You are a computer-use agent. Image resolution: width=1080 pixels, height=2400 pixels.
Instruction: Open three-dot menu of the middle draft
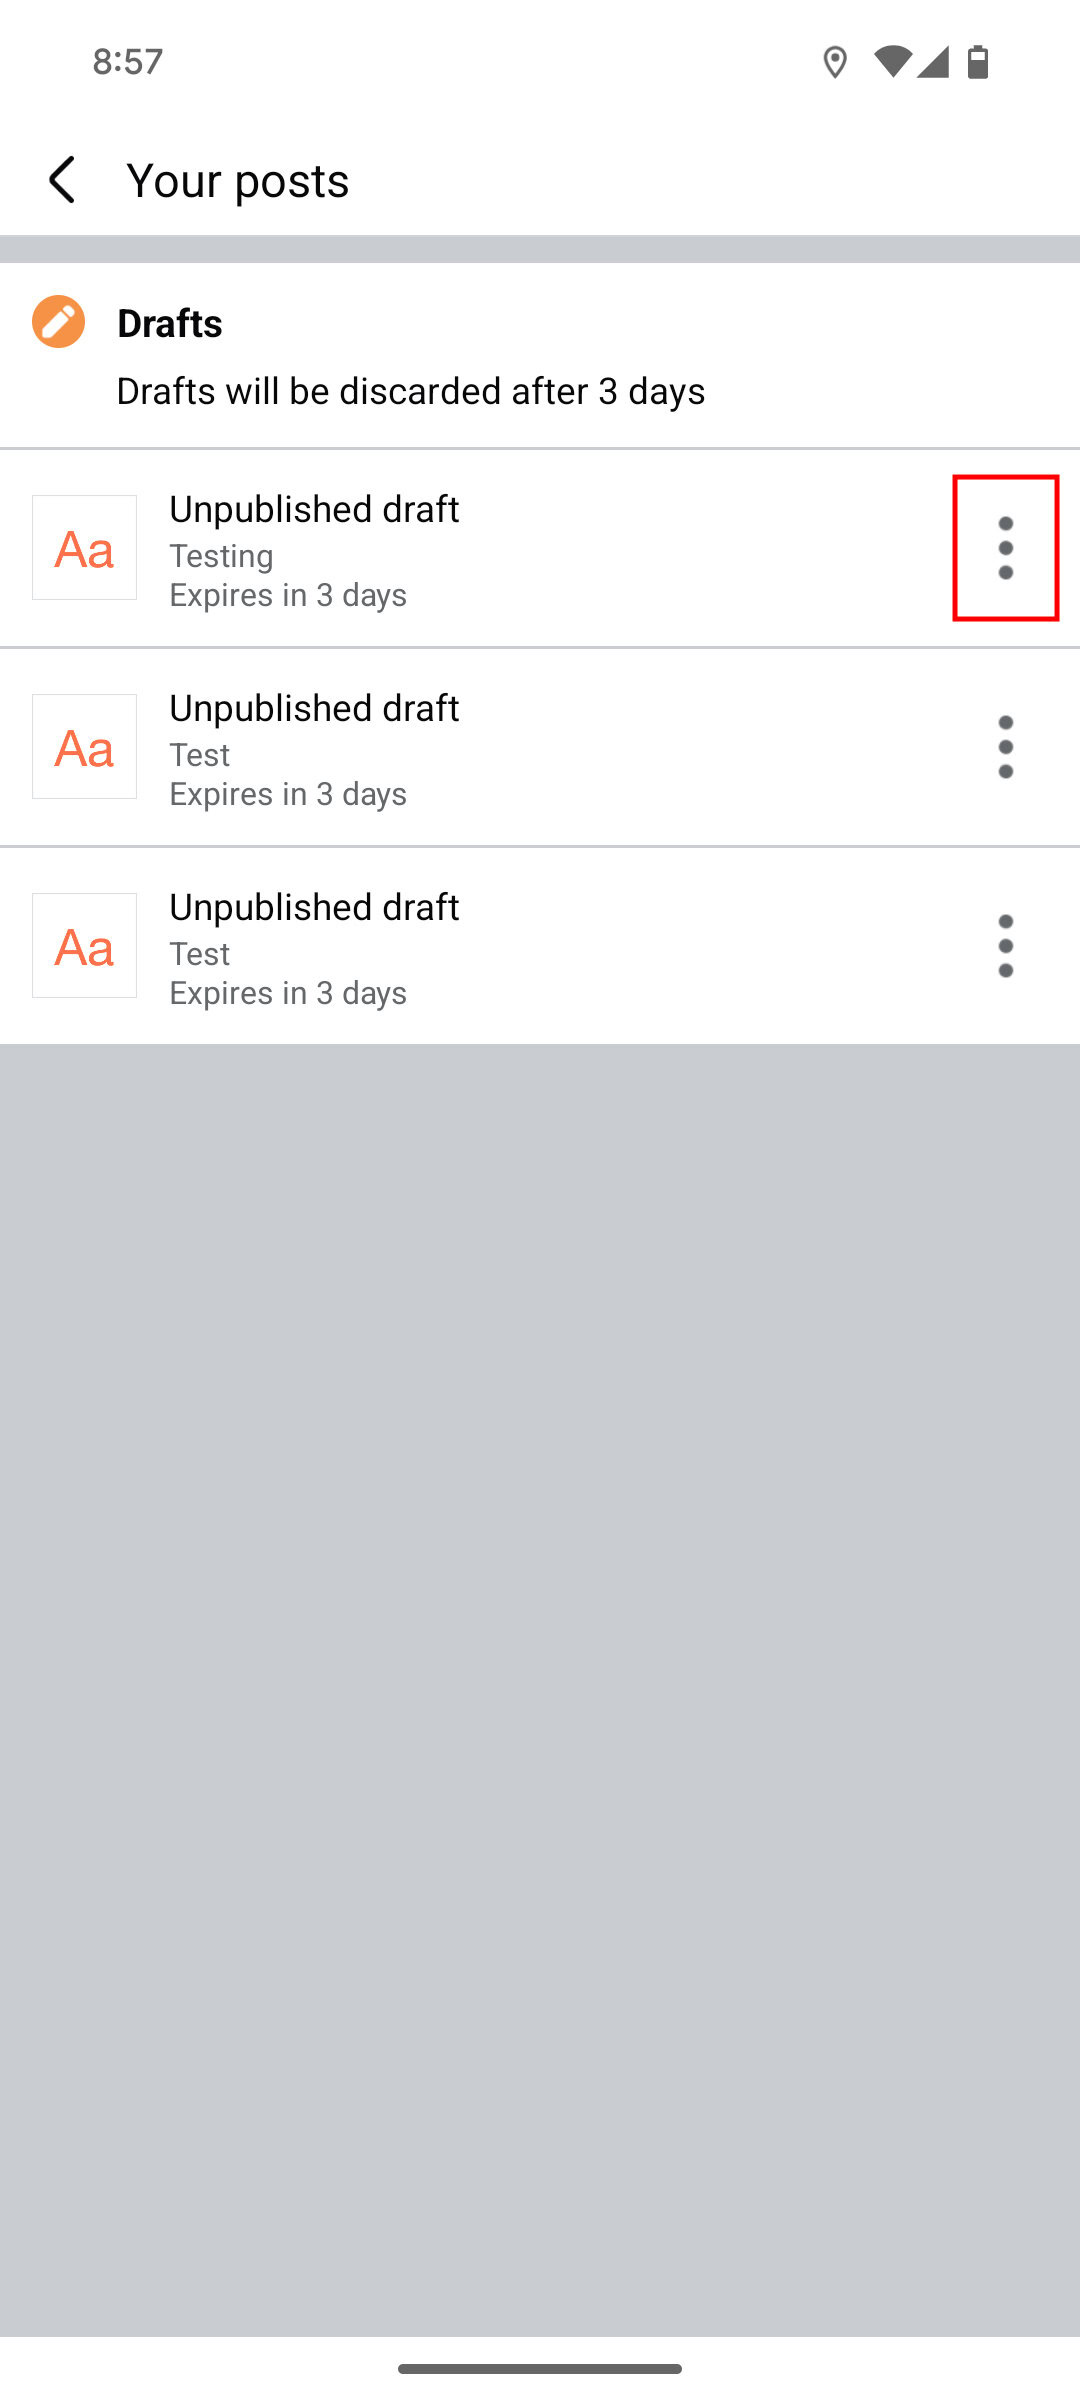(1005, 747)
